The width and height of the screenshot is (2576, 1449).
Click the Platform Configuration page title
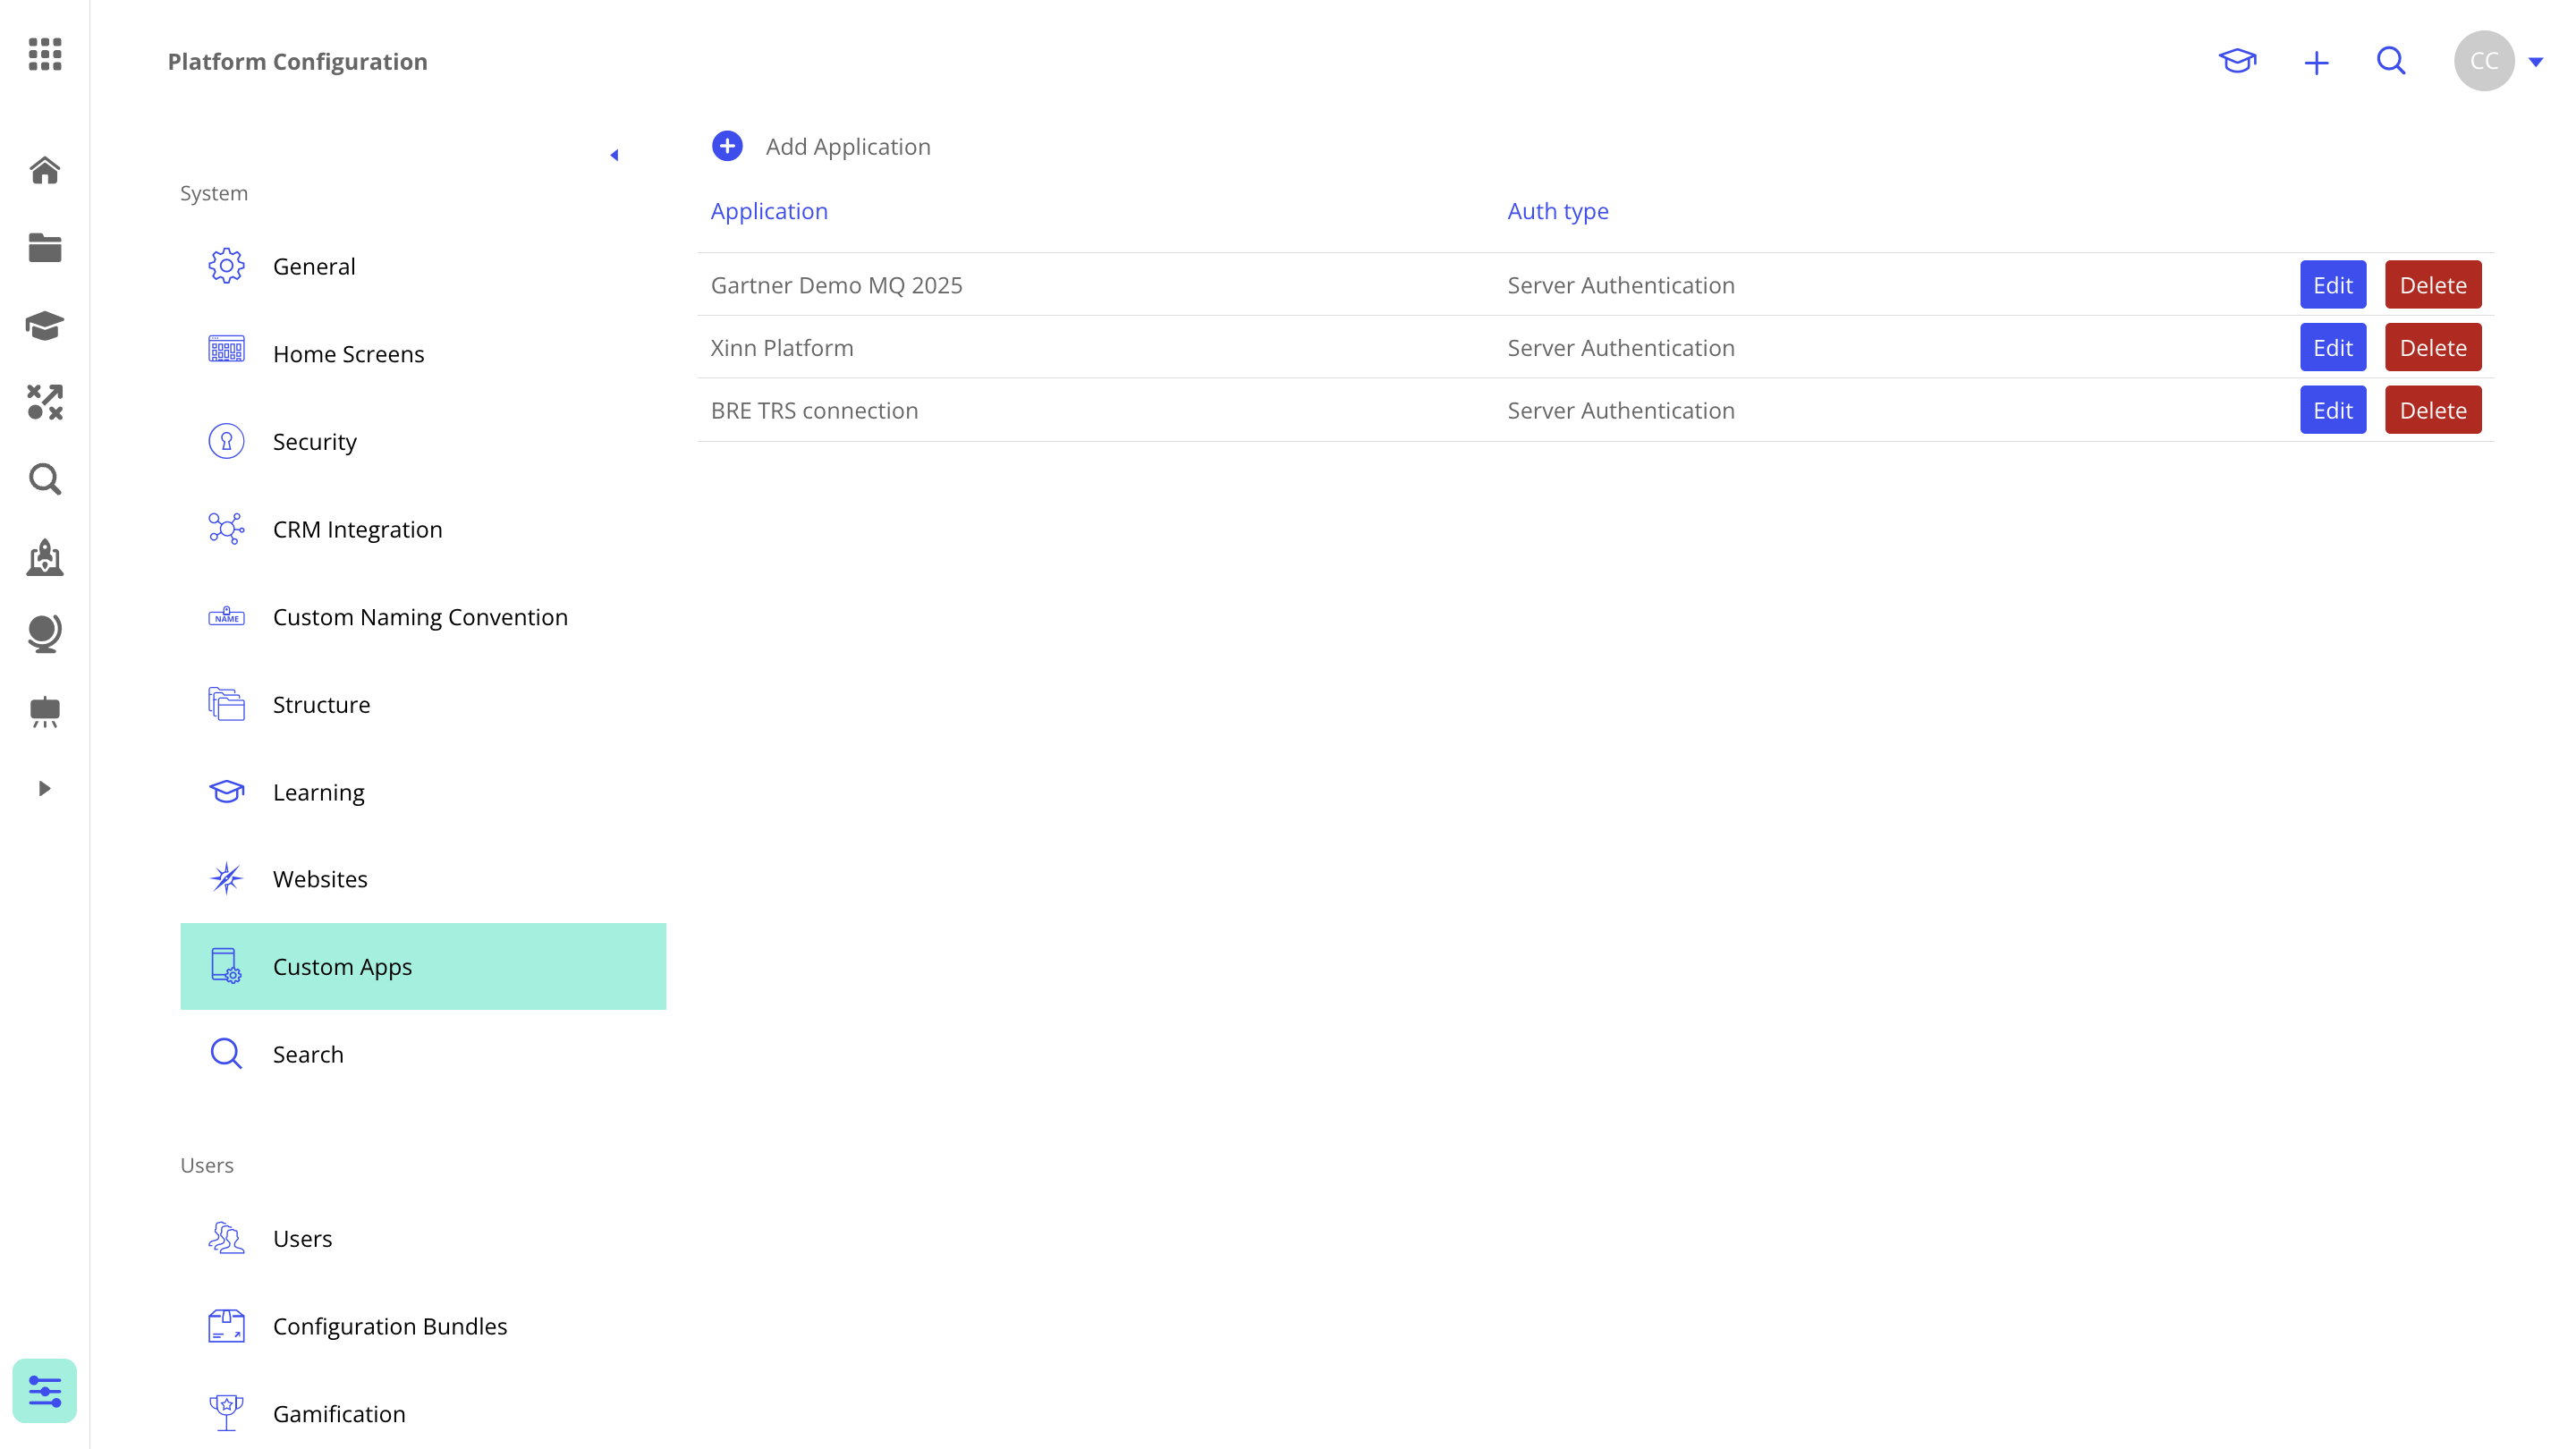(x=297, y=61)
